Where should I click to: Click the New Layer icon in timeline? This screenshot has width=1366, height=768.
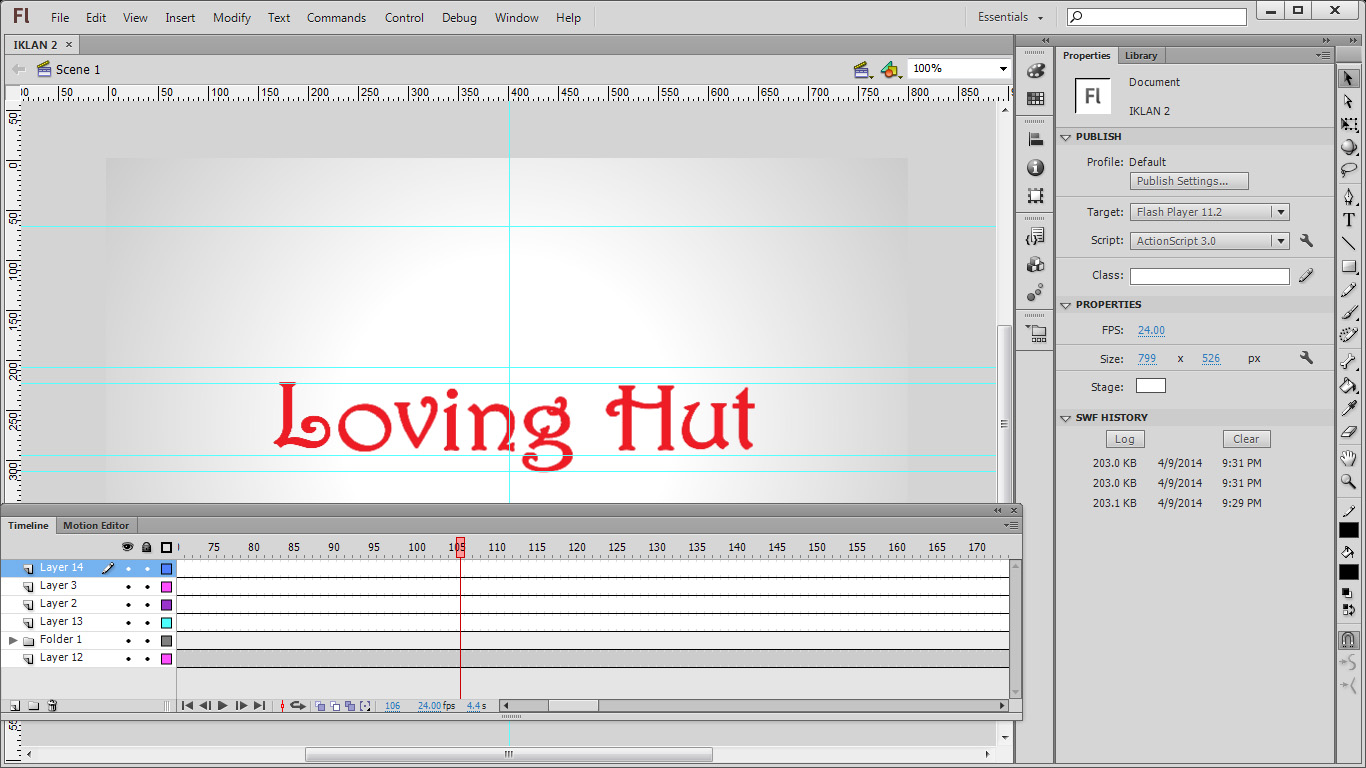pos(15,706)
